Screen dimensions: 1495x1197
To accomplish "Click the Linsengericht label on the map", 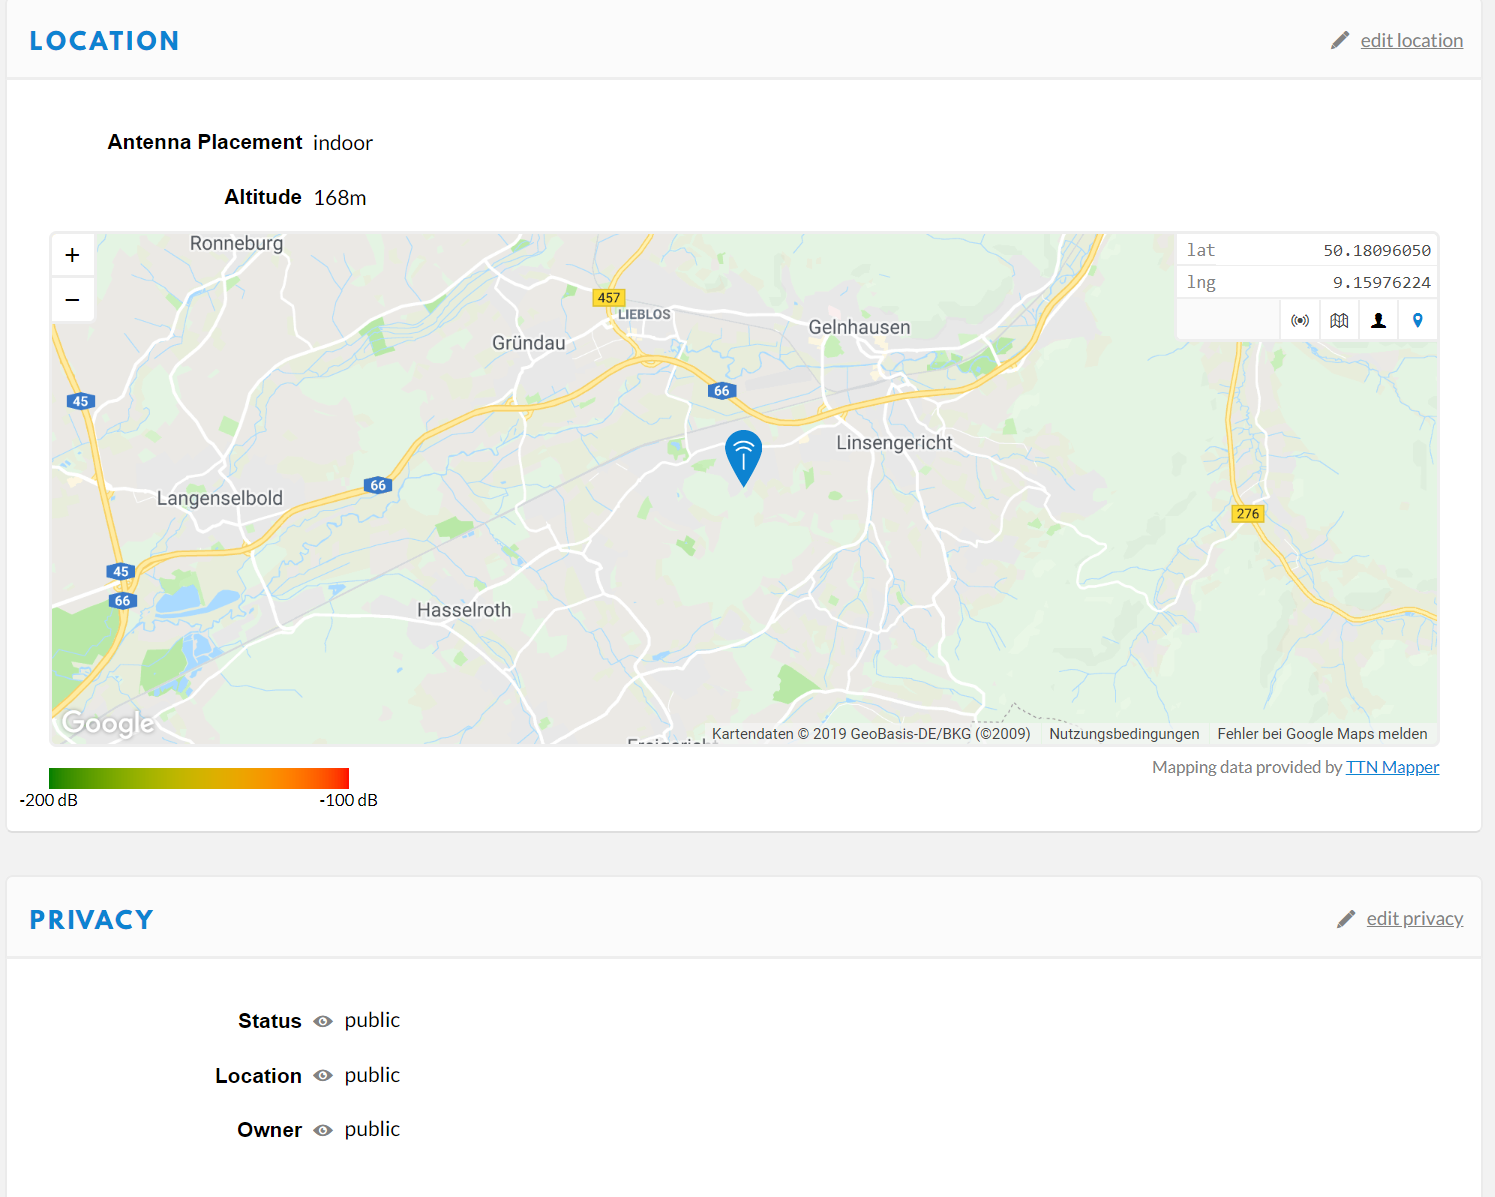I will click(894, 443).
